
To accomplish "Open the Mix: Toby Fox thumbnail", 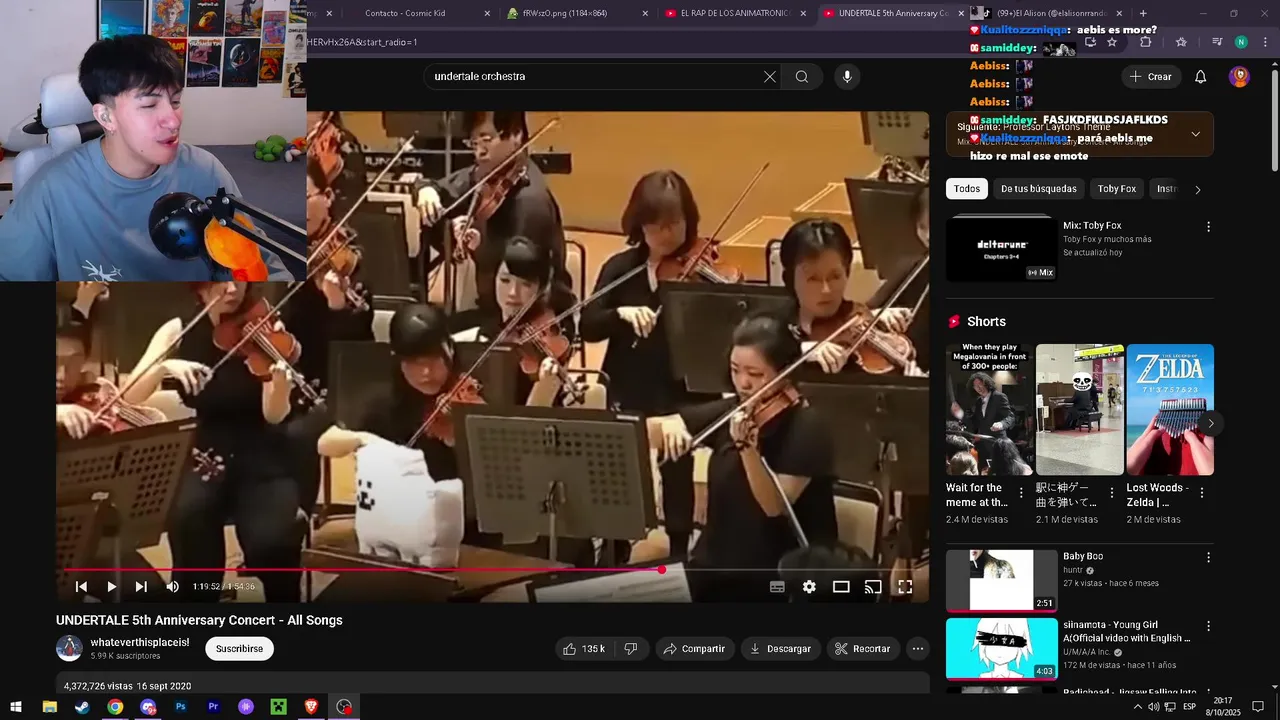I will (1001, 248).
